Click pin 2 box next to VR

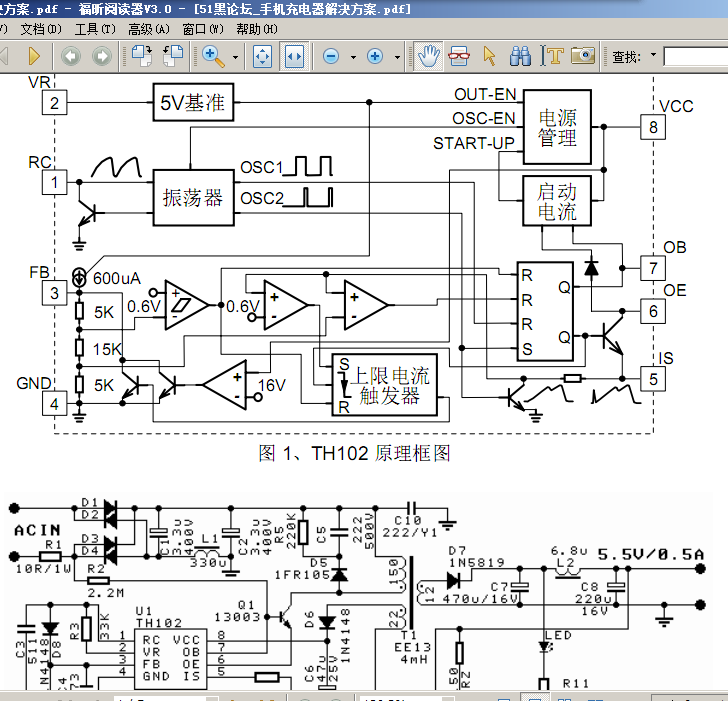coord(54,103)
